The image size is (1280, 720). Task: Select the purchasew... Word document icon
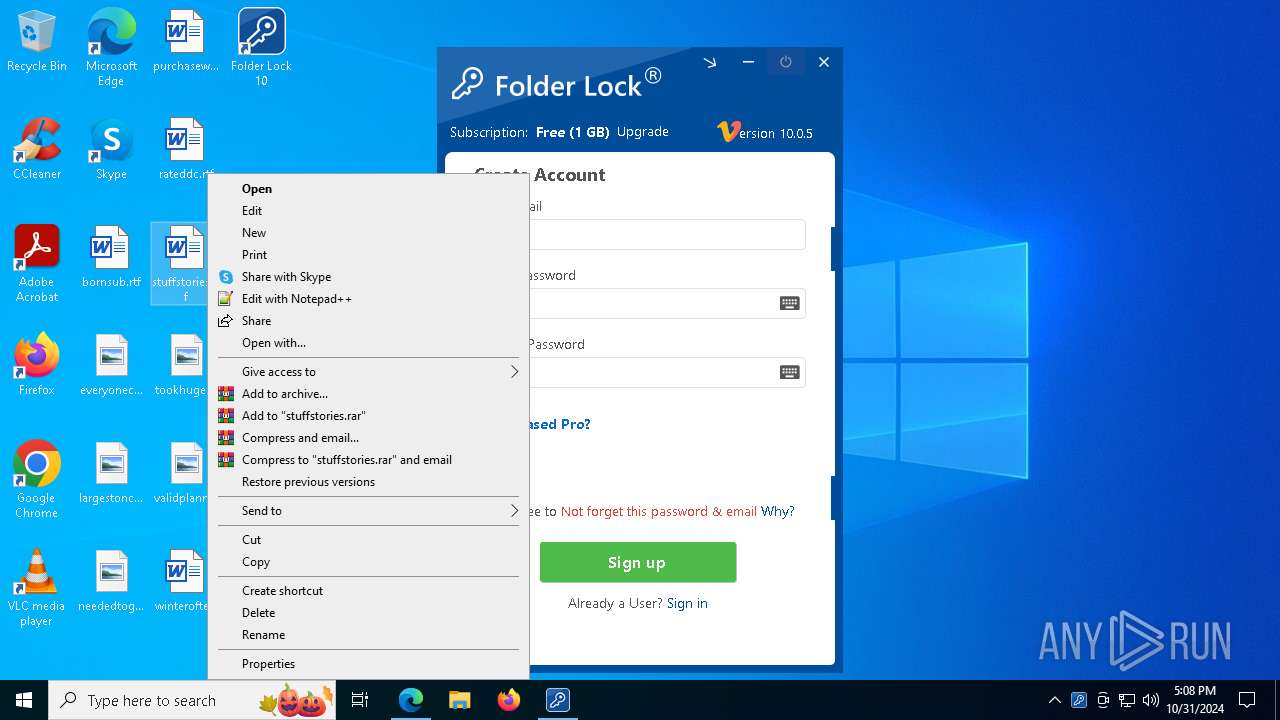pos(185,42)
